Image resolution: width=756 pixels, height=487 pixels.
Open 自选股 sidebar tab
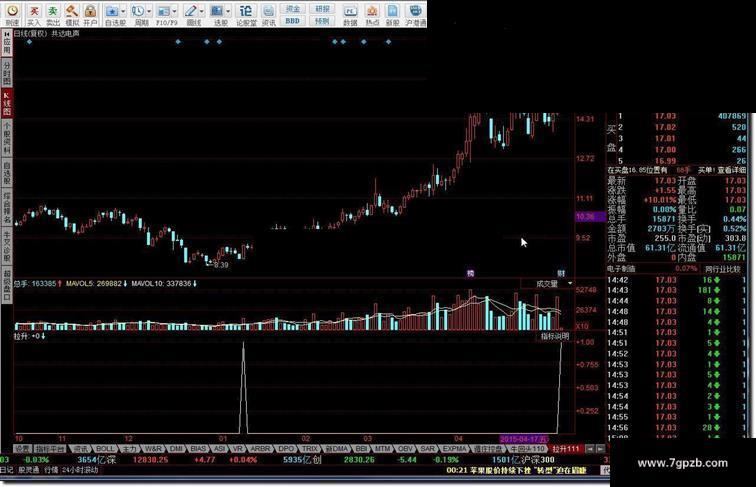7,173
